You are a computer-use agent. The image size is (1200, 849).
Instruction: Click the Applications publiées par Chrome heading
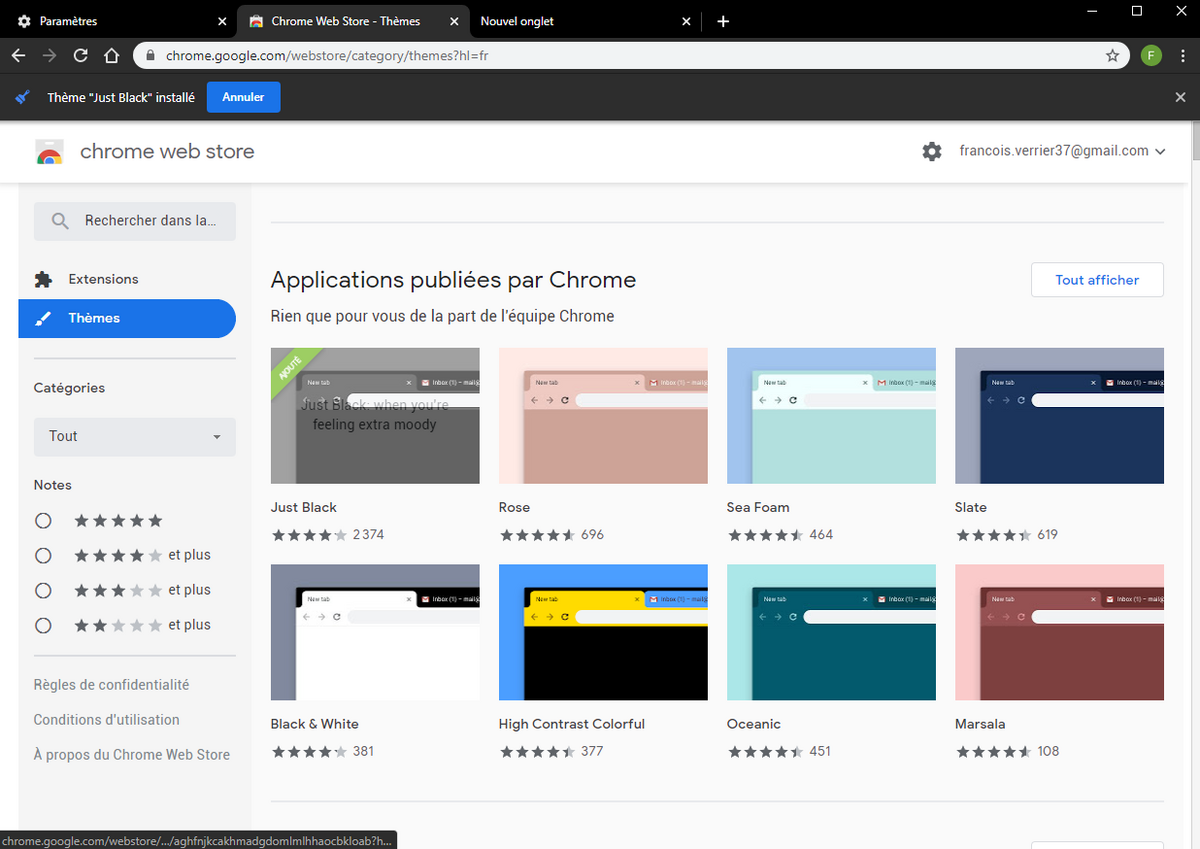[453, 280]
